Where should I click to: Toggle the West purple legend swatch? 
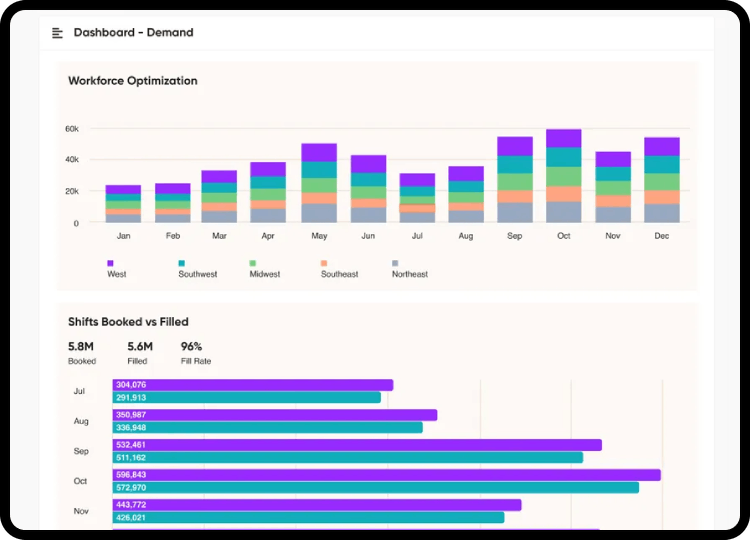110,263
